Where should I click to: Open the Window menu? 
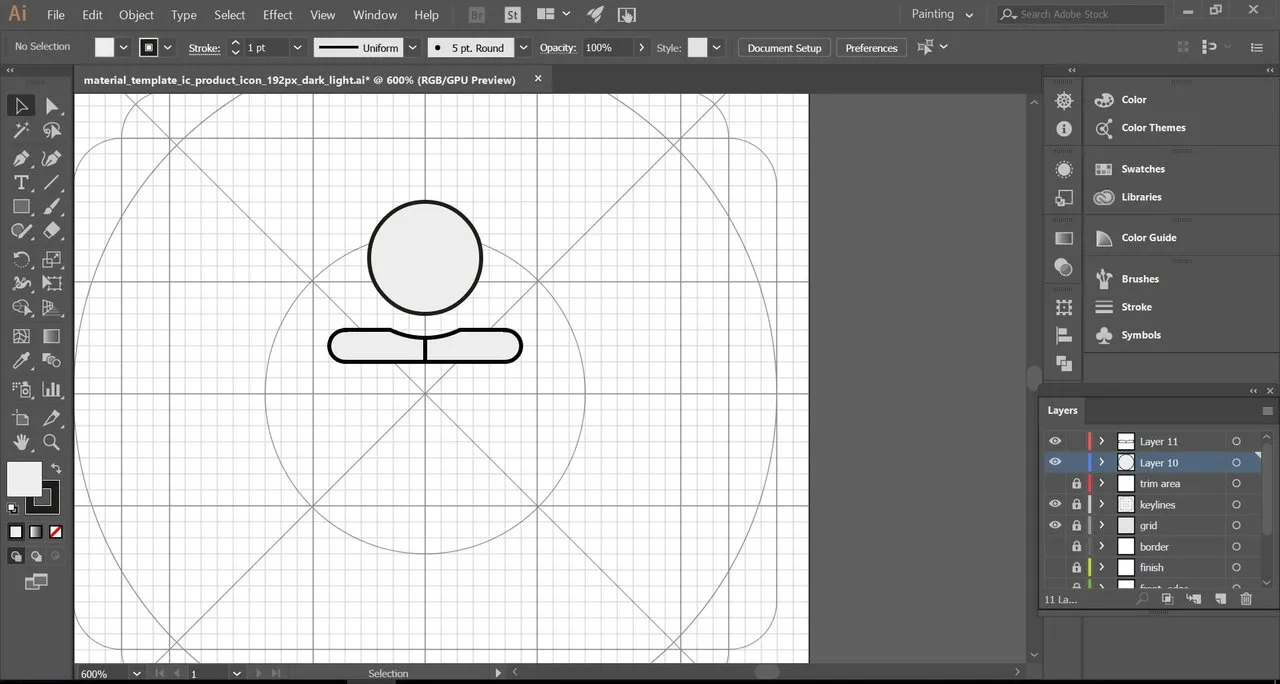pyautogui.click(x=375, y=15)
